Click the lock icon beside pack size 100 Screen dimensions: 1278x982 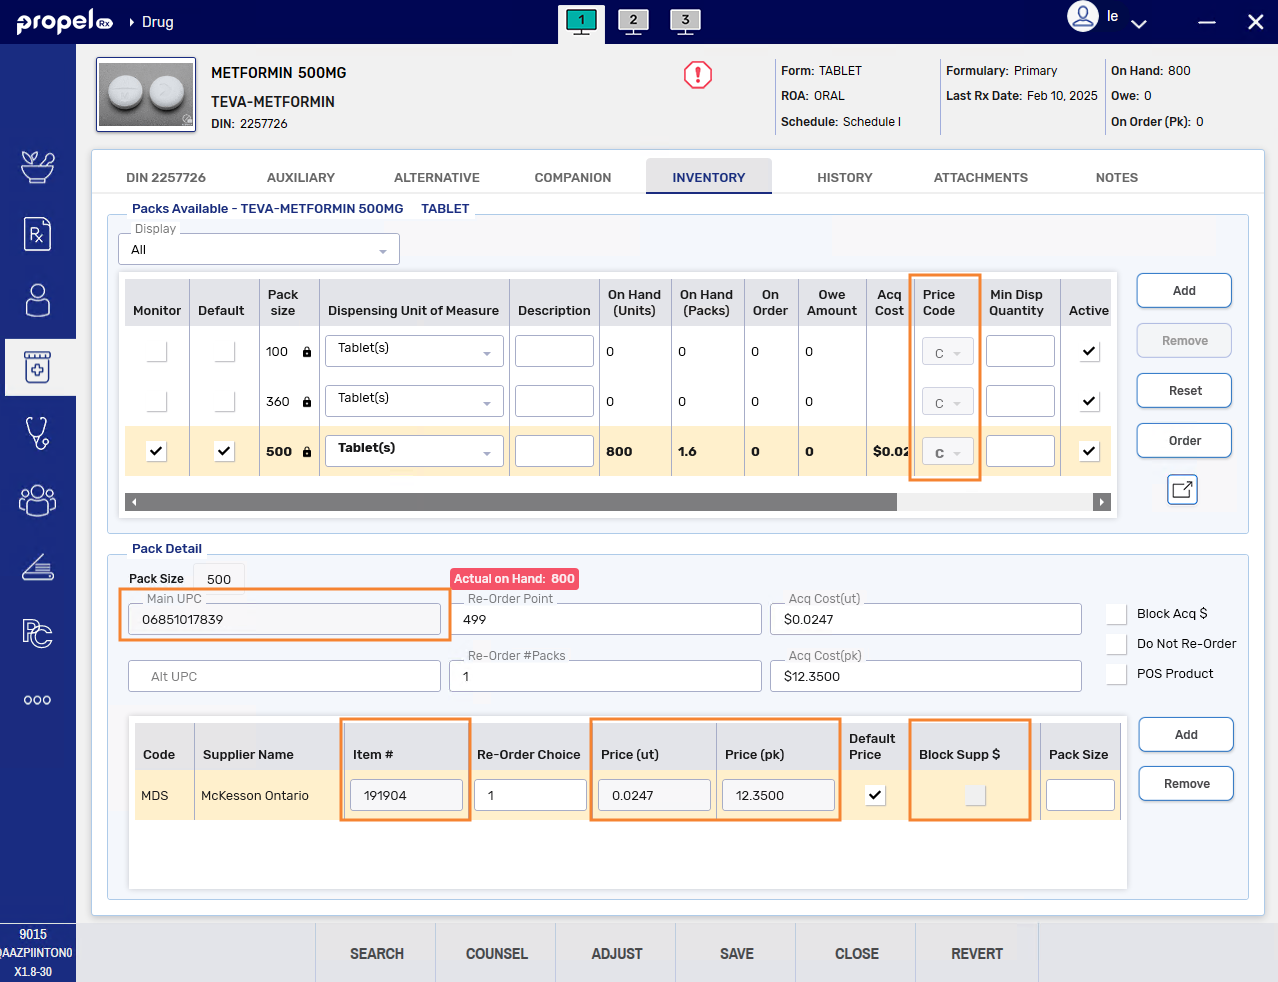coord(307,352)
